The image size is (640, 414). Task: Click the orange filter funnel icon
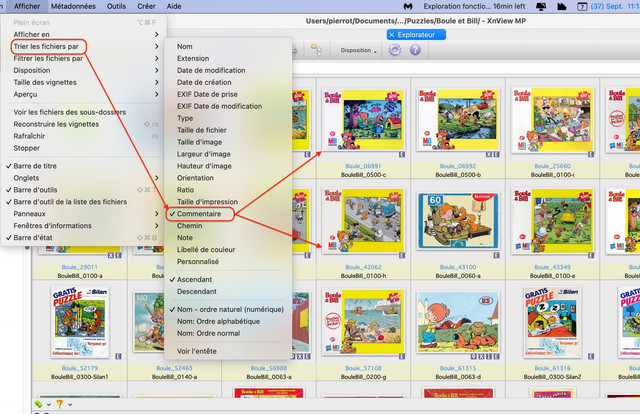tap(60, 404)
